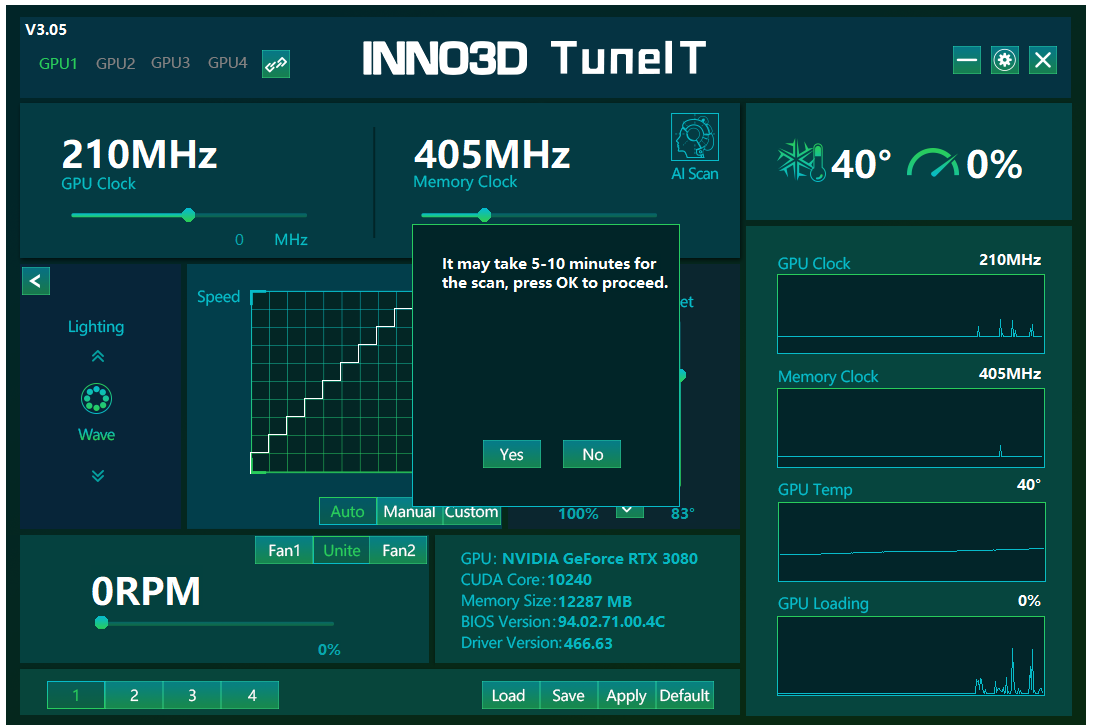Select Fan1
Screen dimensions: 1093x728
[284, 550]
